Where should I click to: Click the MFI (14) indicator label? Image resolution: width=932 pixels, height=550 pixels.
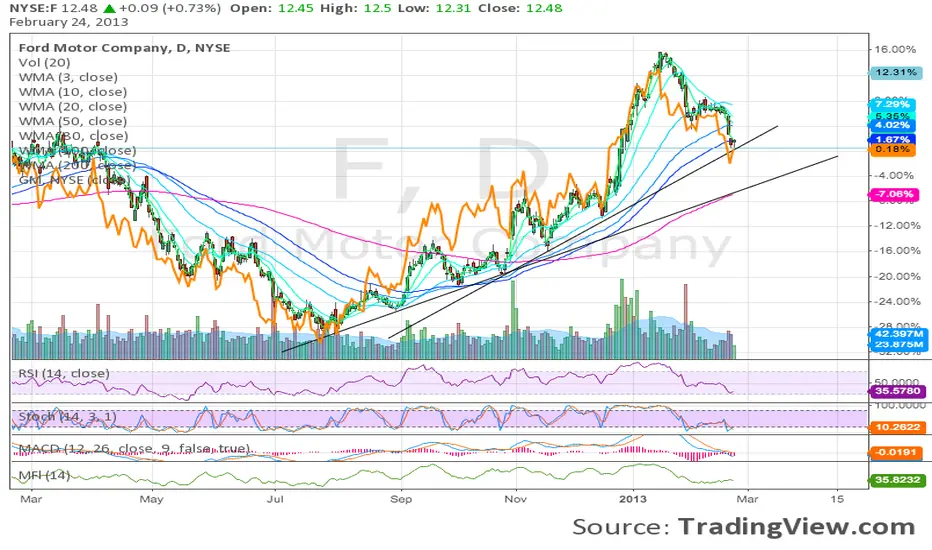[x=45, y=476]
